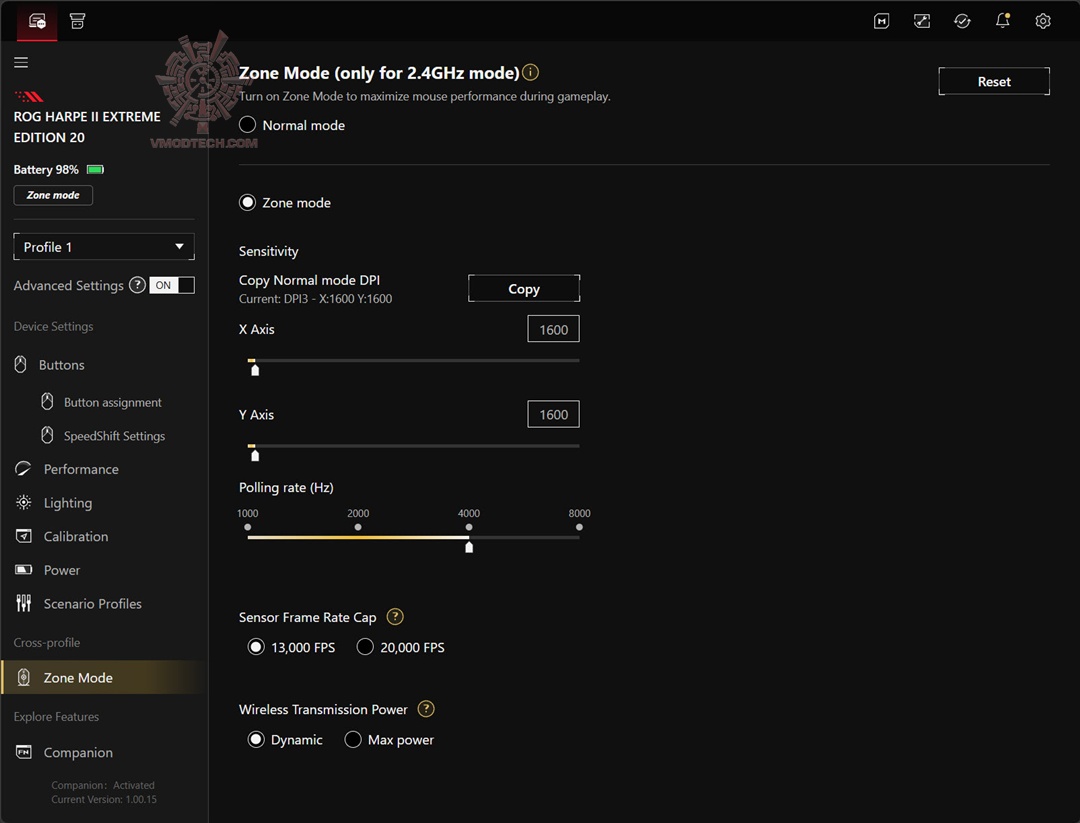Click the Reset button

[994, 81]
